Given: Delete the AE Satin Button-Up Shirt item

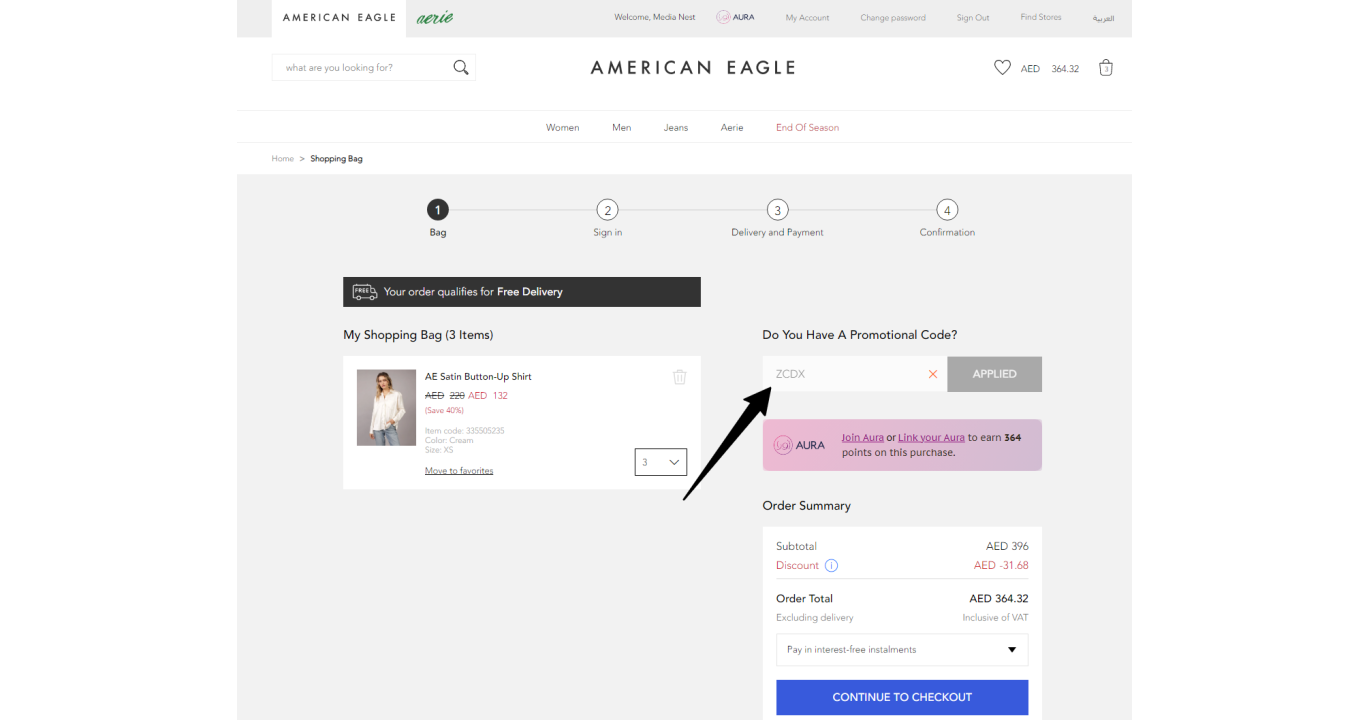Looking at the screenshot, I should point(680,377).
